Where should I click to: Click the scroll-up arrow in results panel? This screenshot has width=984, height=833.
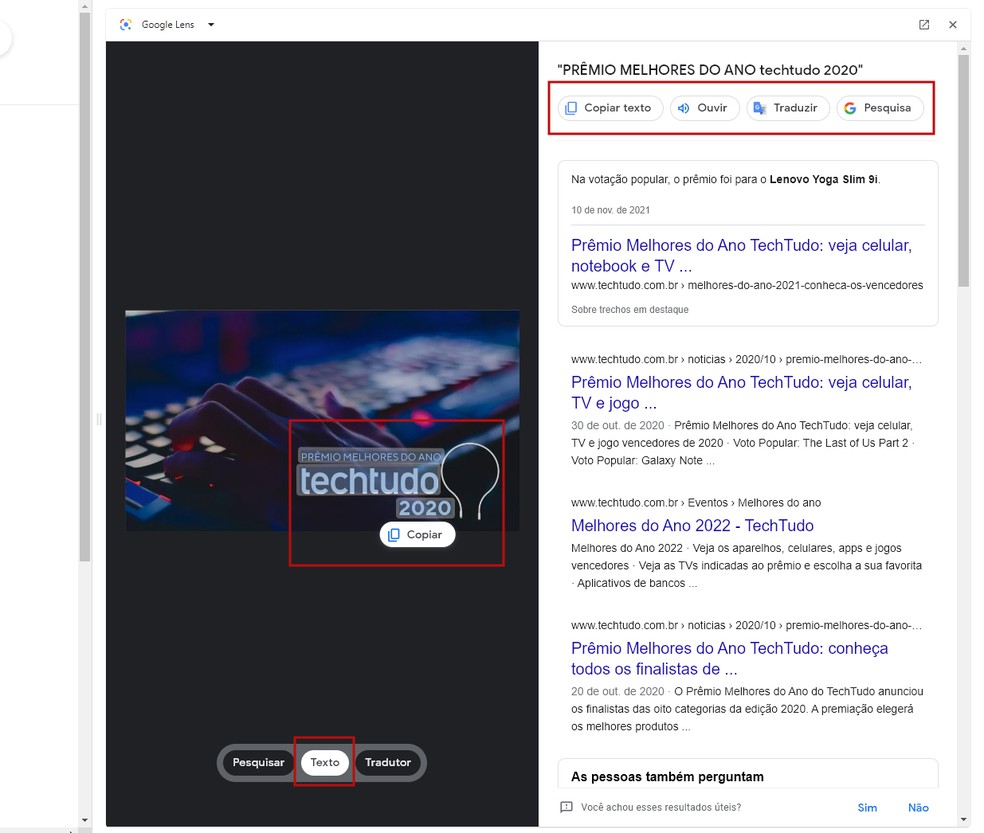click(964, 48)
